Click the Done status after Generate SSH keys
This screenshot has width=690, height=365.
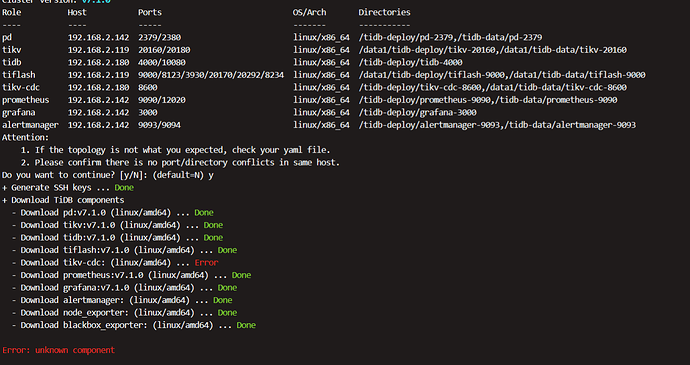(x=124, y=188)
